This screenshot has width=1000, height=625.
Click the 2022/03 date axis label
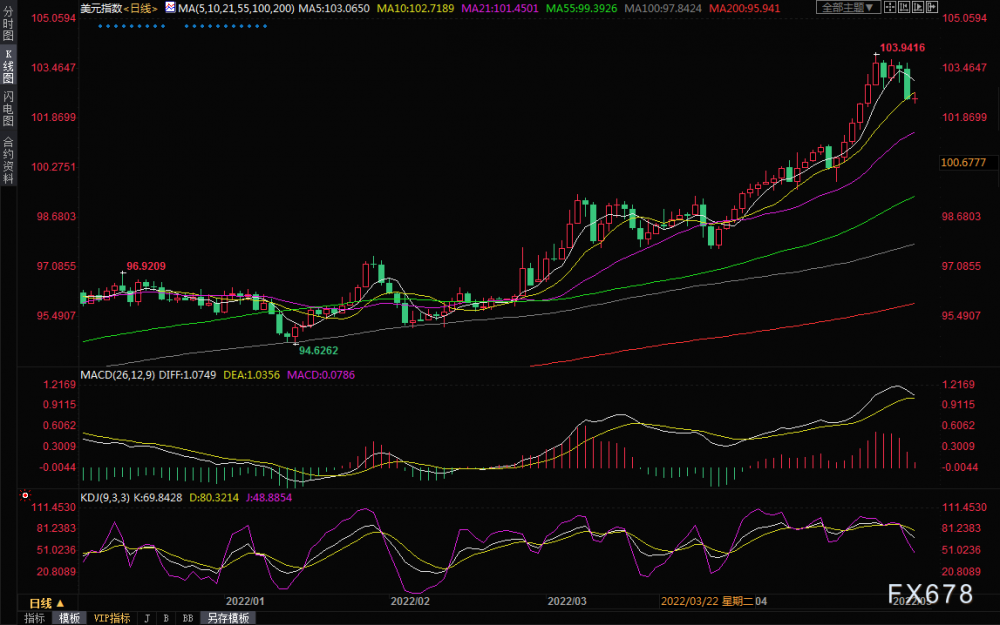(x=567, y=601)
